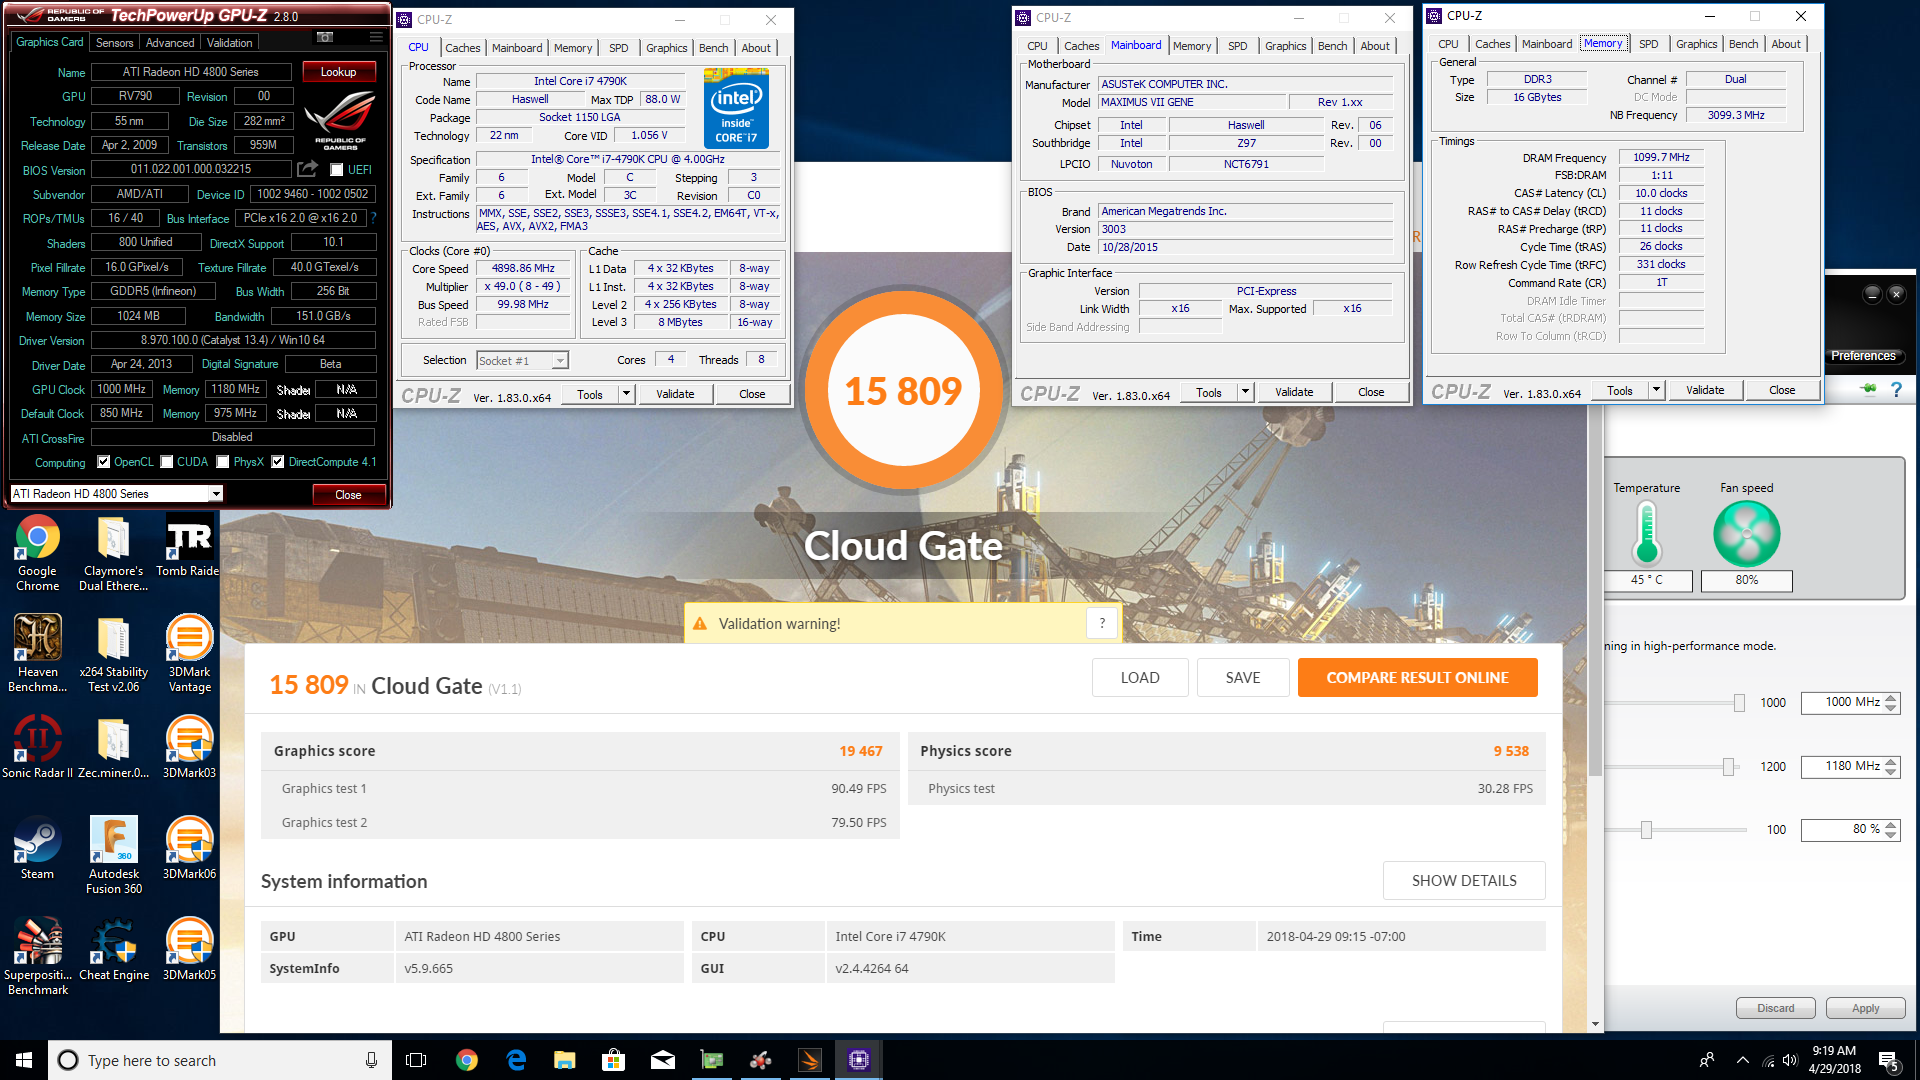Click the 1180 MHz memory clock slider handle
Image resolution: width=1920 pixels, height=1080 pixels.
tap(1728, 767)
